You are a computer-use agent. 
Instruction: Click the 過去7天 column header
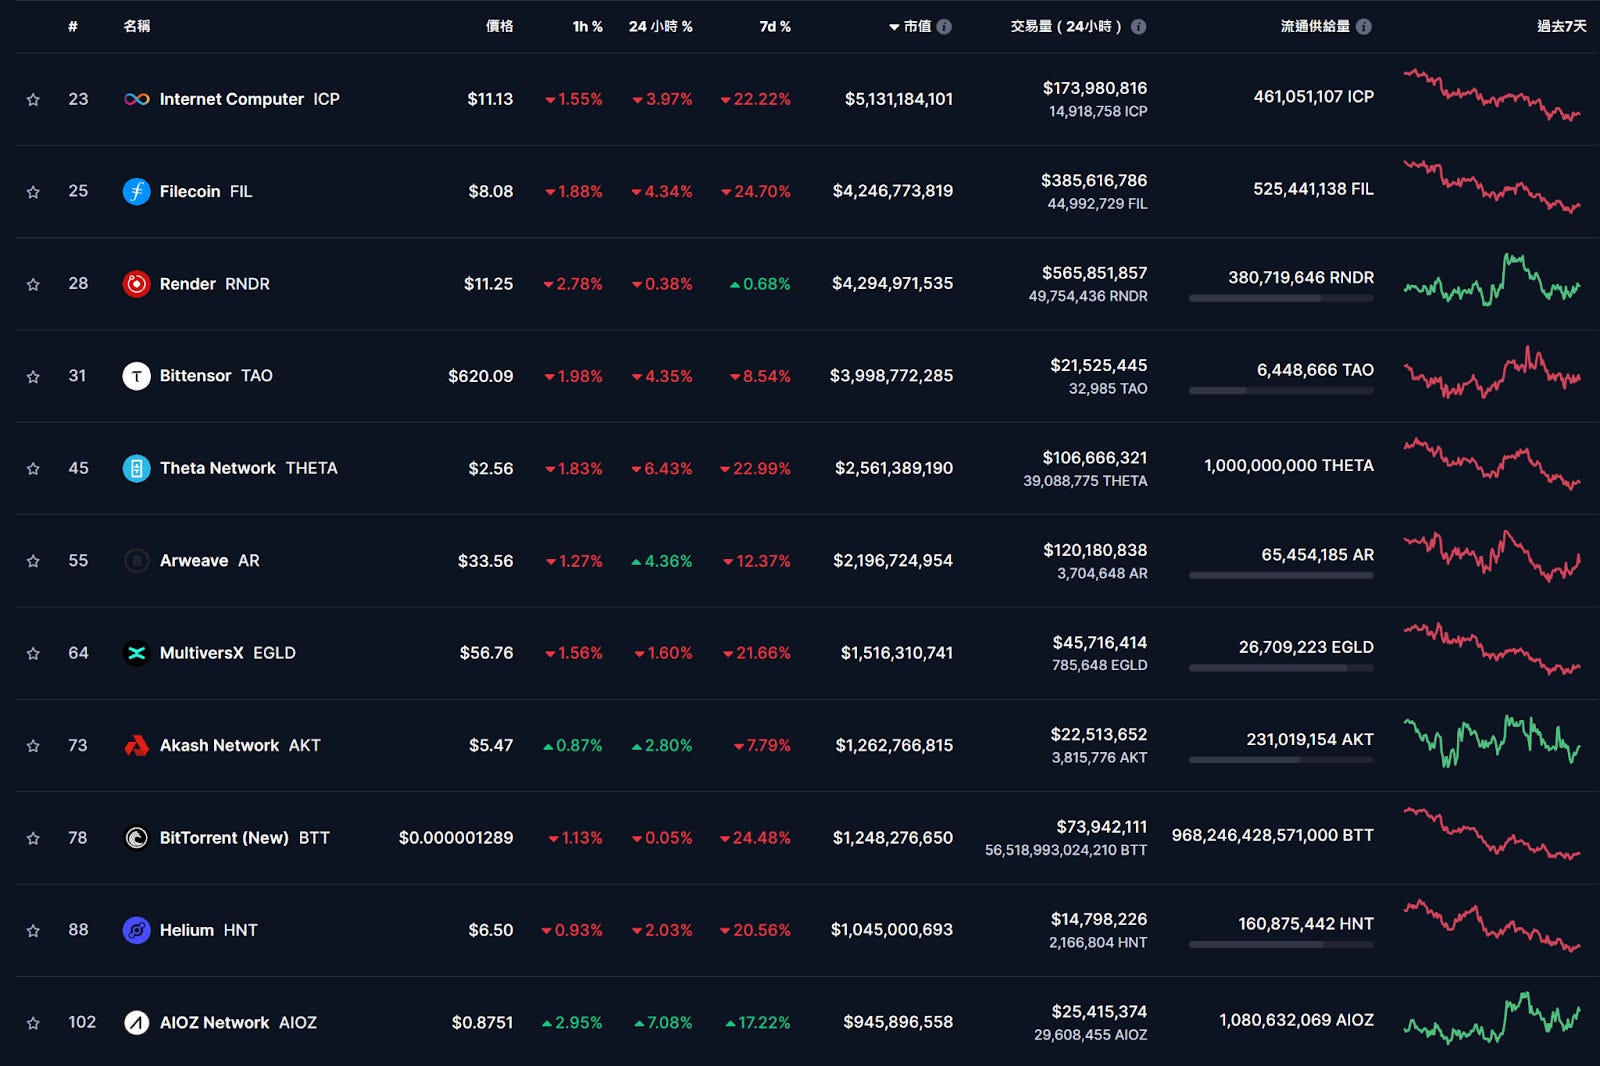click(1561, 27)
